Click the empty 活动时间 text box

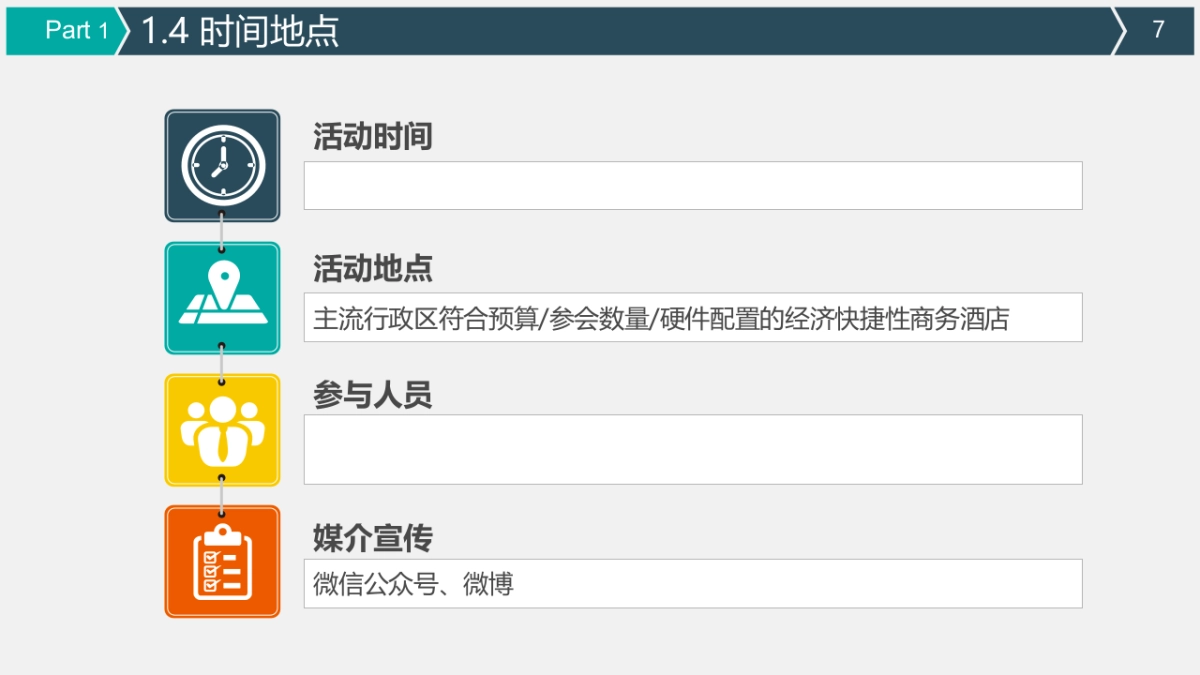click(693, 185)
